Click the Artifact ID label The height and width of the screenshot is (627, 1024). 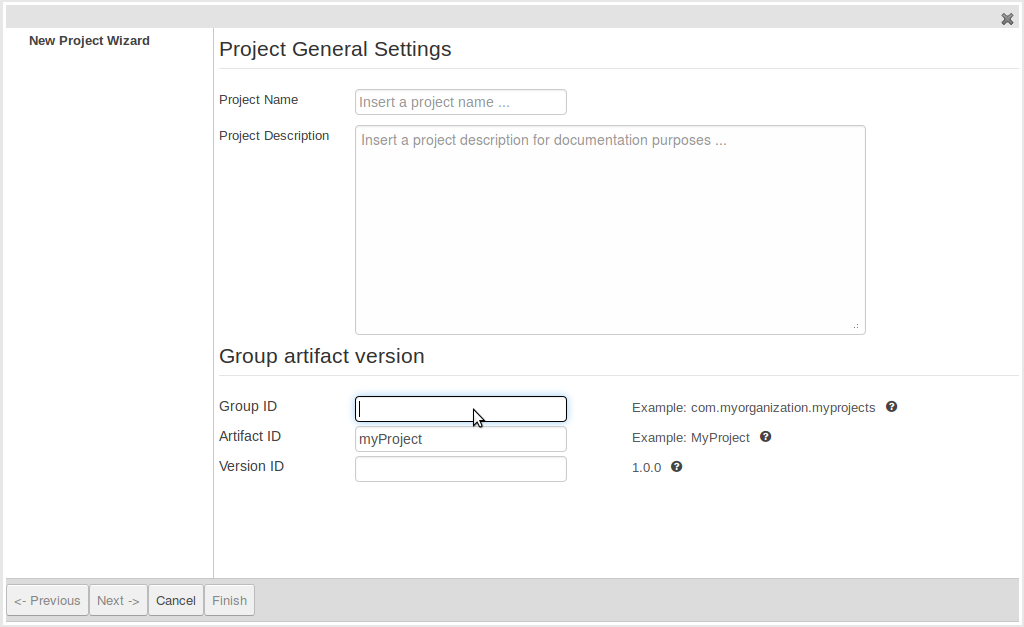[250, 436]
